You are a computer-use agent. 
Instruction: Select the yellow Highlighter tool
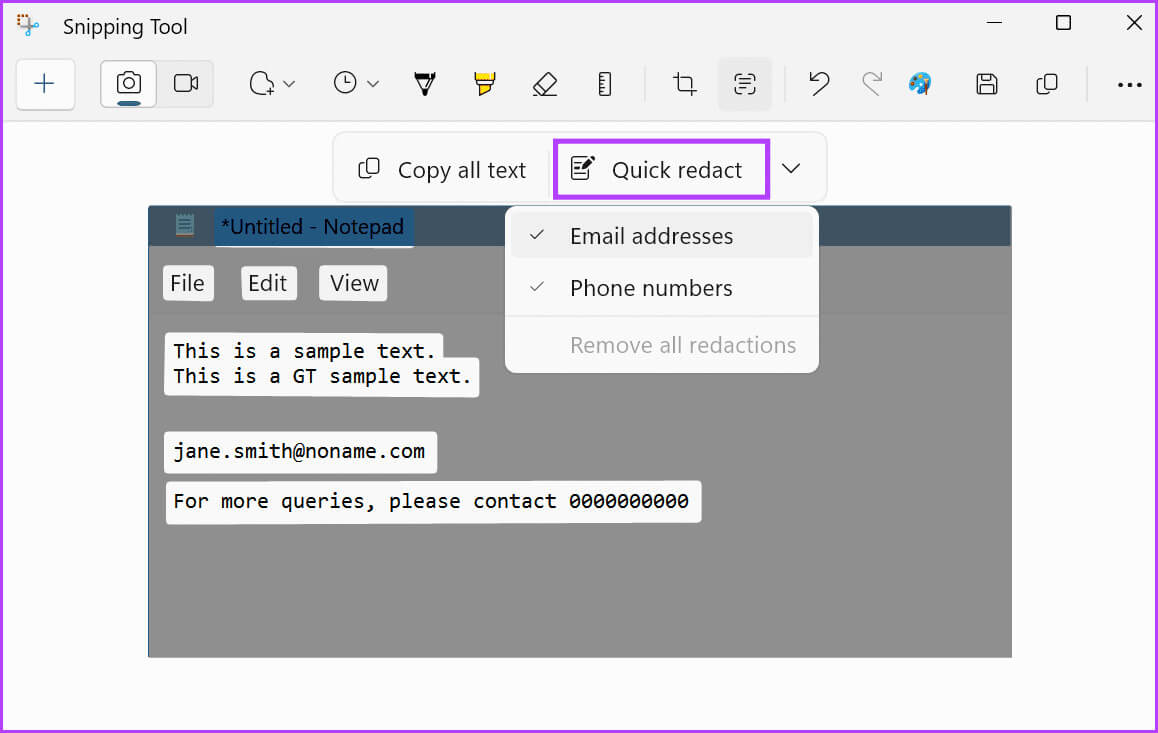click(x=484, y=84)
